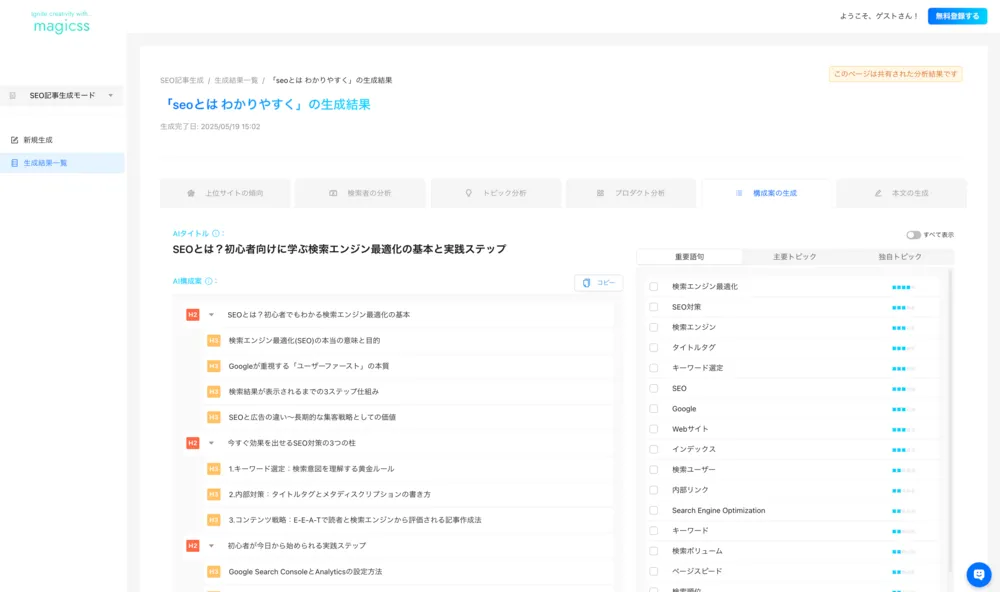
Task: Select the 独自トピック tab
Action: click(900, 256)
